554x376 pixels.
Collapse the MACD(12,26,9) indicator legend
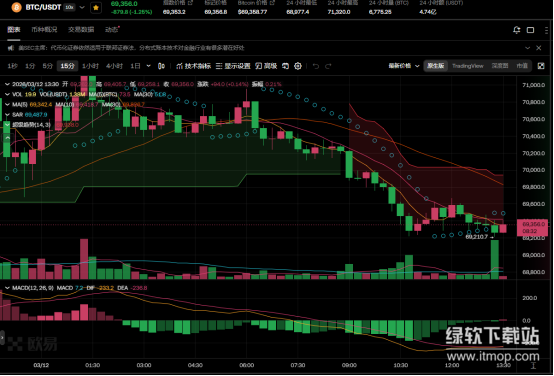[x=7, y=288]
